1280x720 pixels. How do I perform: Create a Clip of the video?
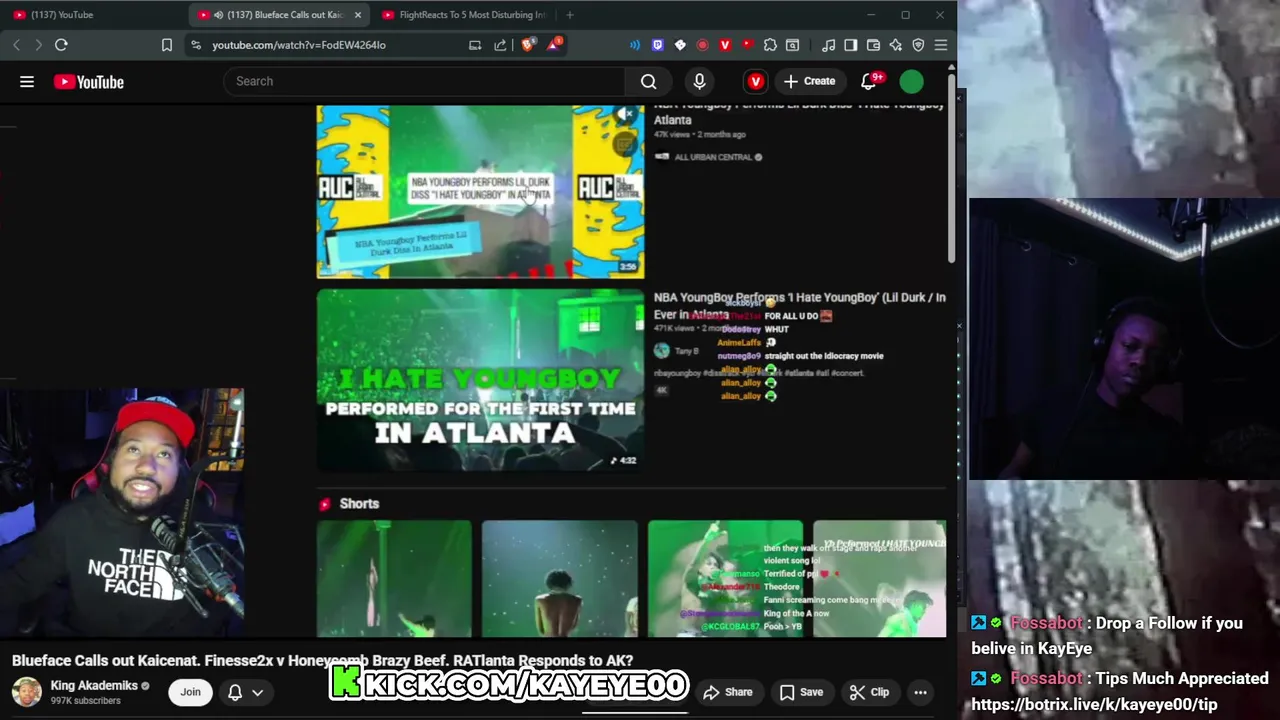coord(869,692)
